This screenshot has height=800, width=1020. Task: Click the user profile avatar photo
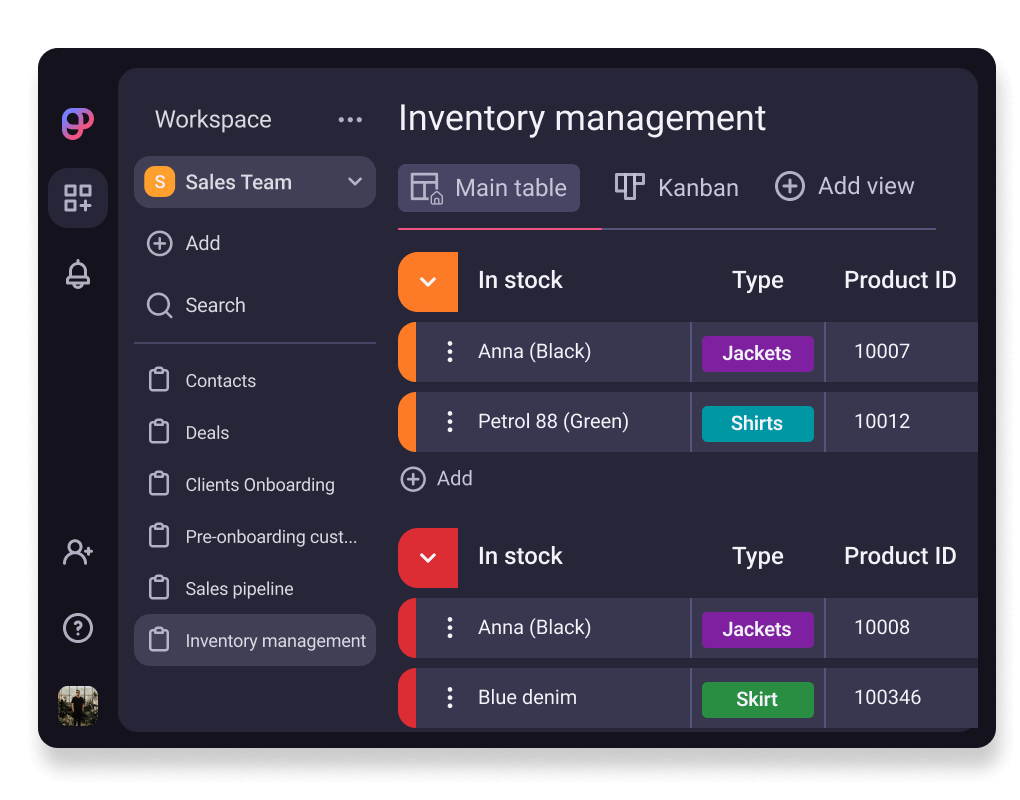[78, 706]
